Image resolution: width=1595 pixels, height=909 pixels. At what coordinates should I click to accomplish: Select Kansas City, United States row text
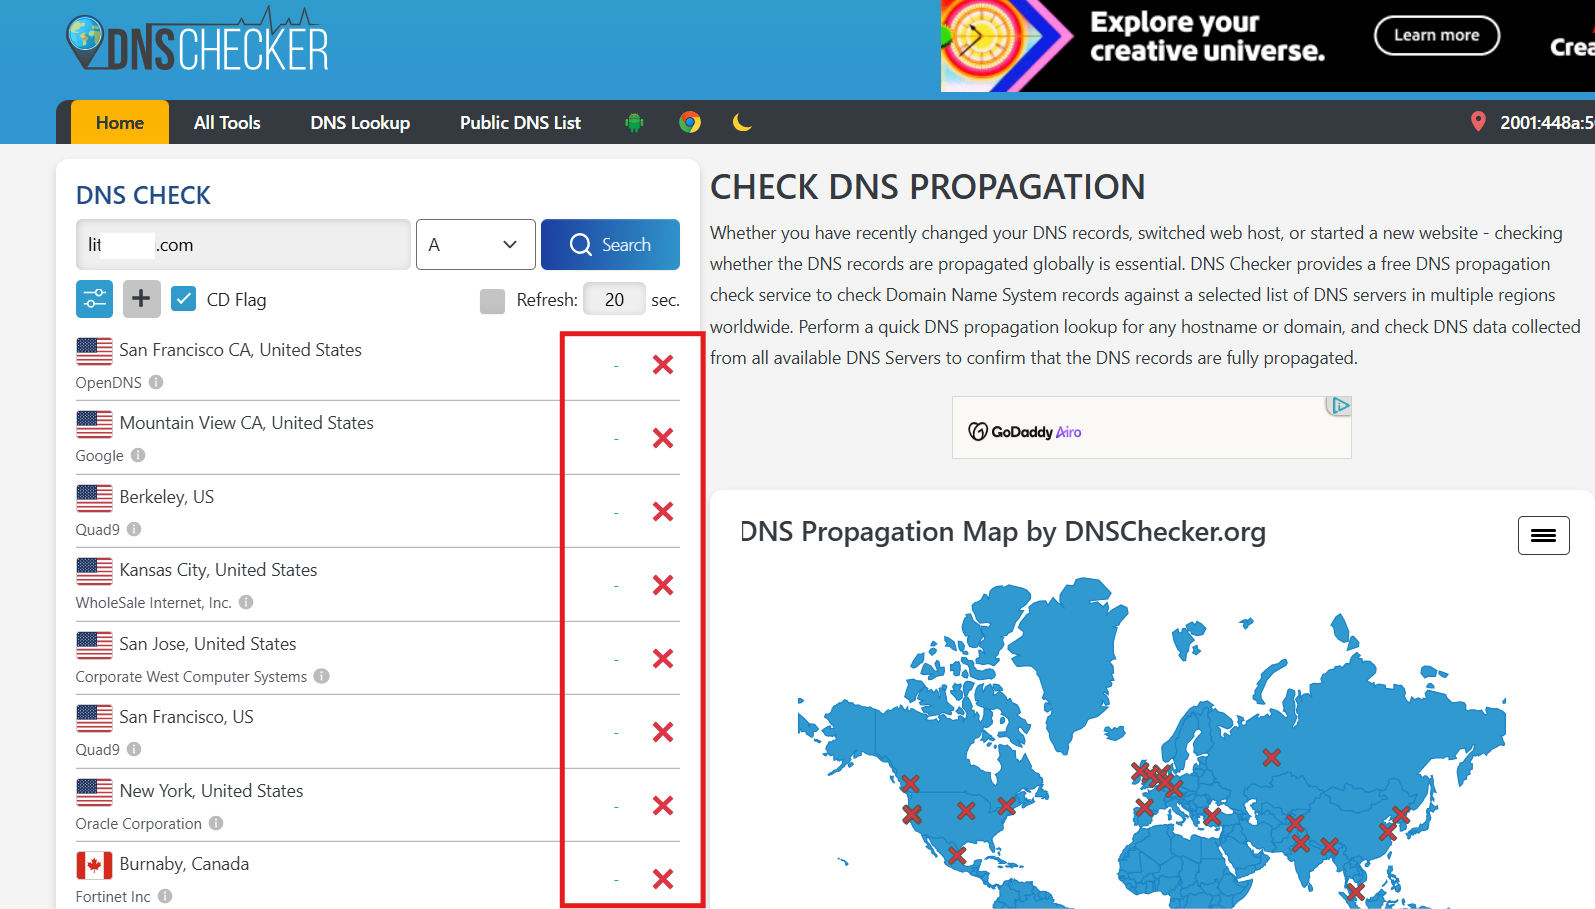click(x=218, y=570)
